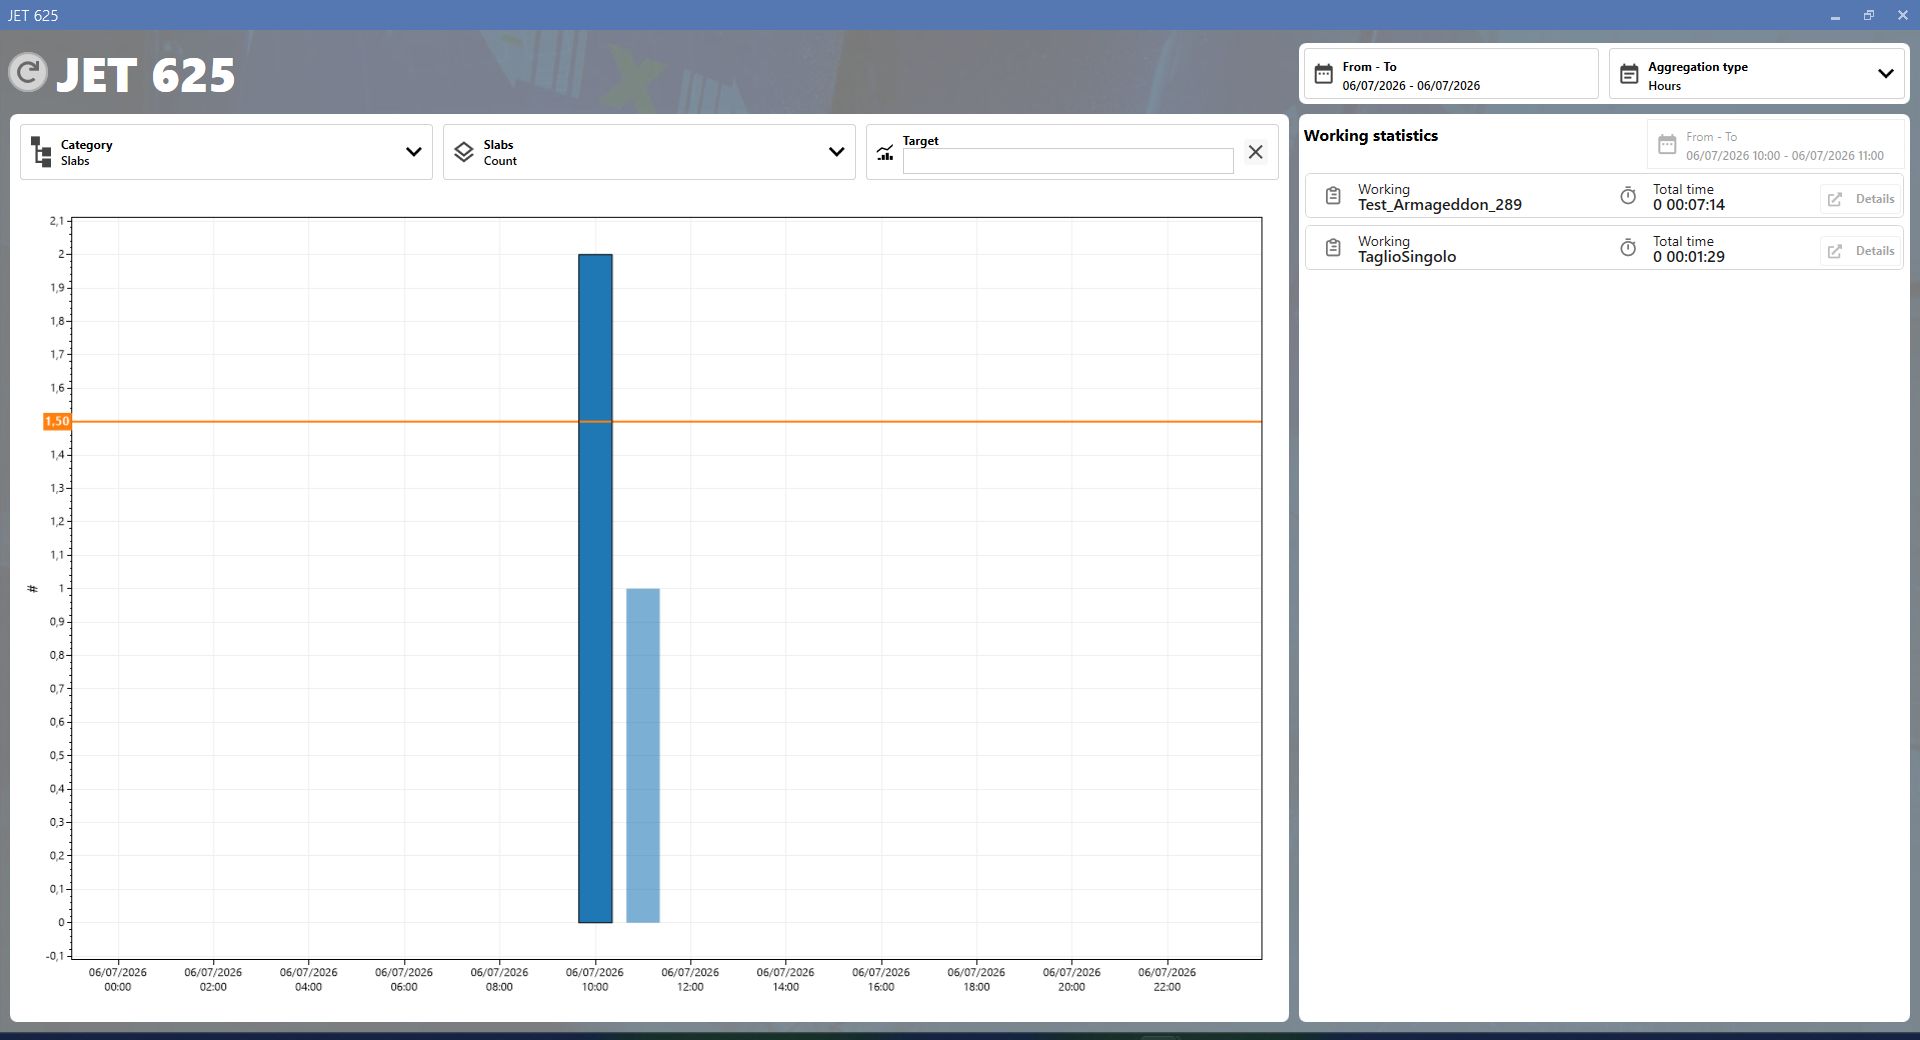
Task: Click the 0 00:01:29 total time value
Action: coord(1688,257)
